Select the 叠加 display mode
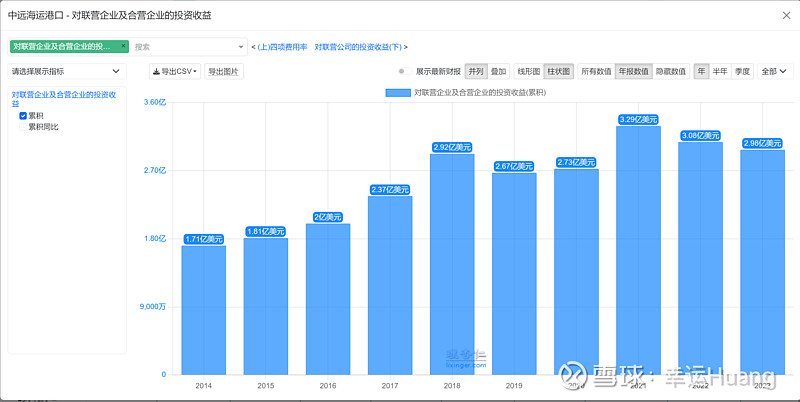This screenshot has width=800, height=402. 498,71
